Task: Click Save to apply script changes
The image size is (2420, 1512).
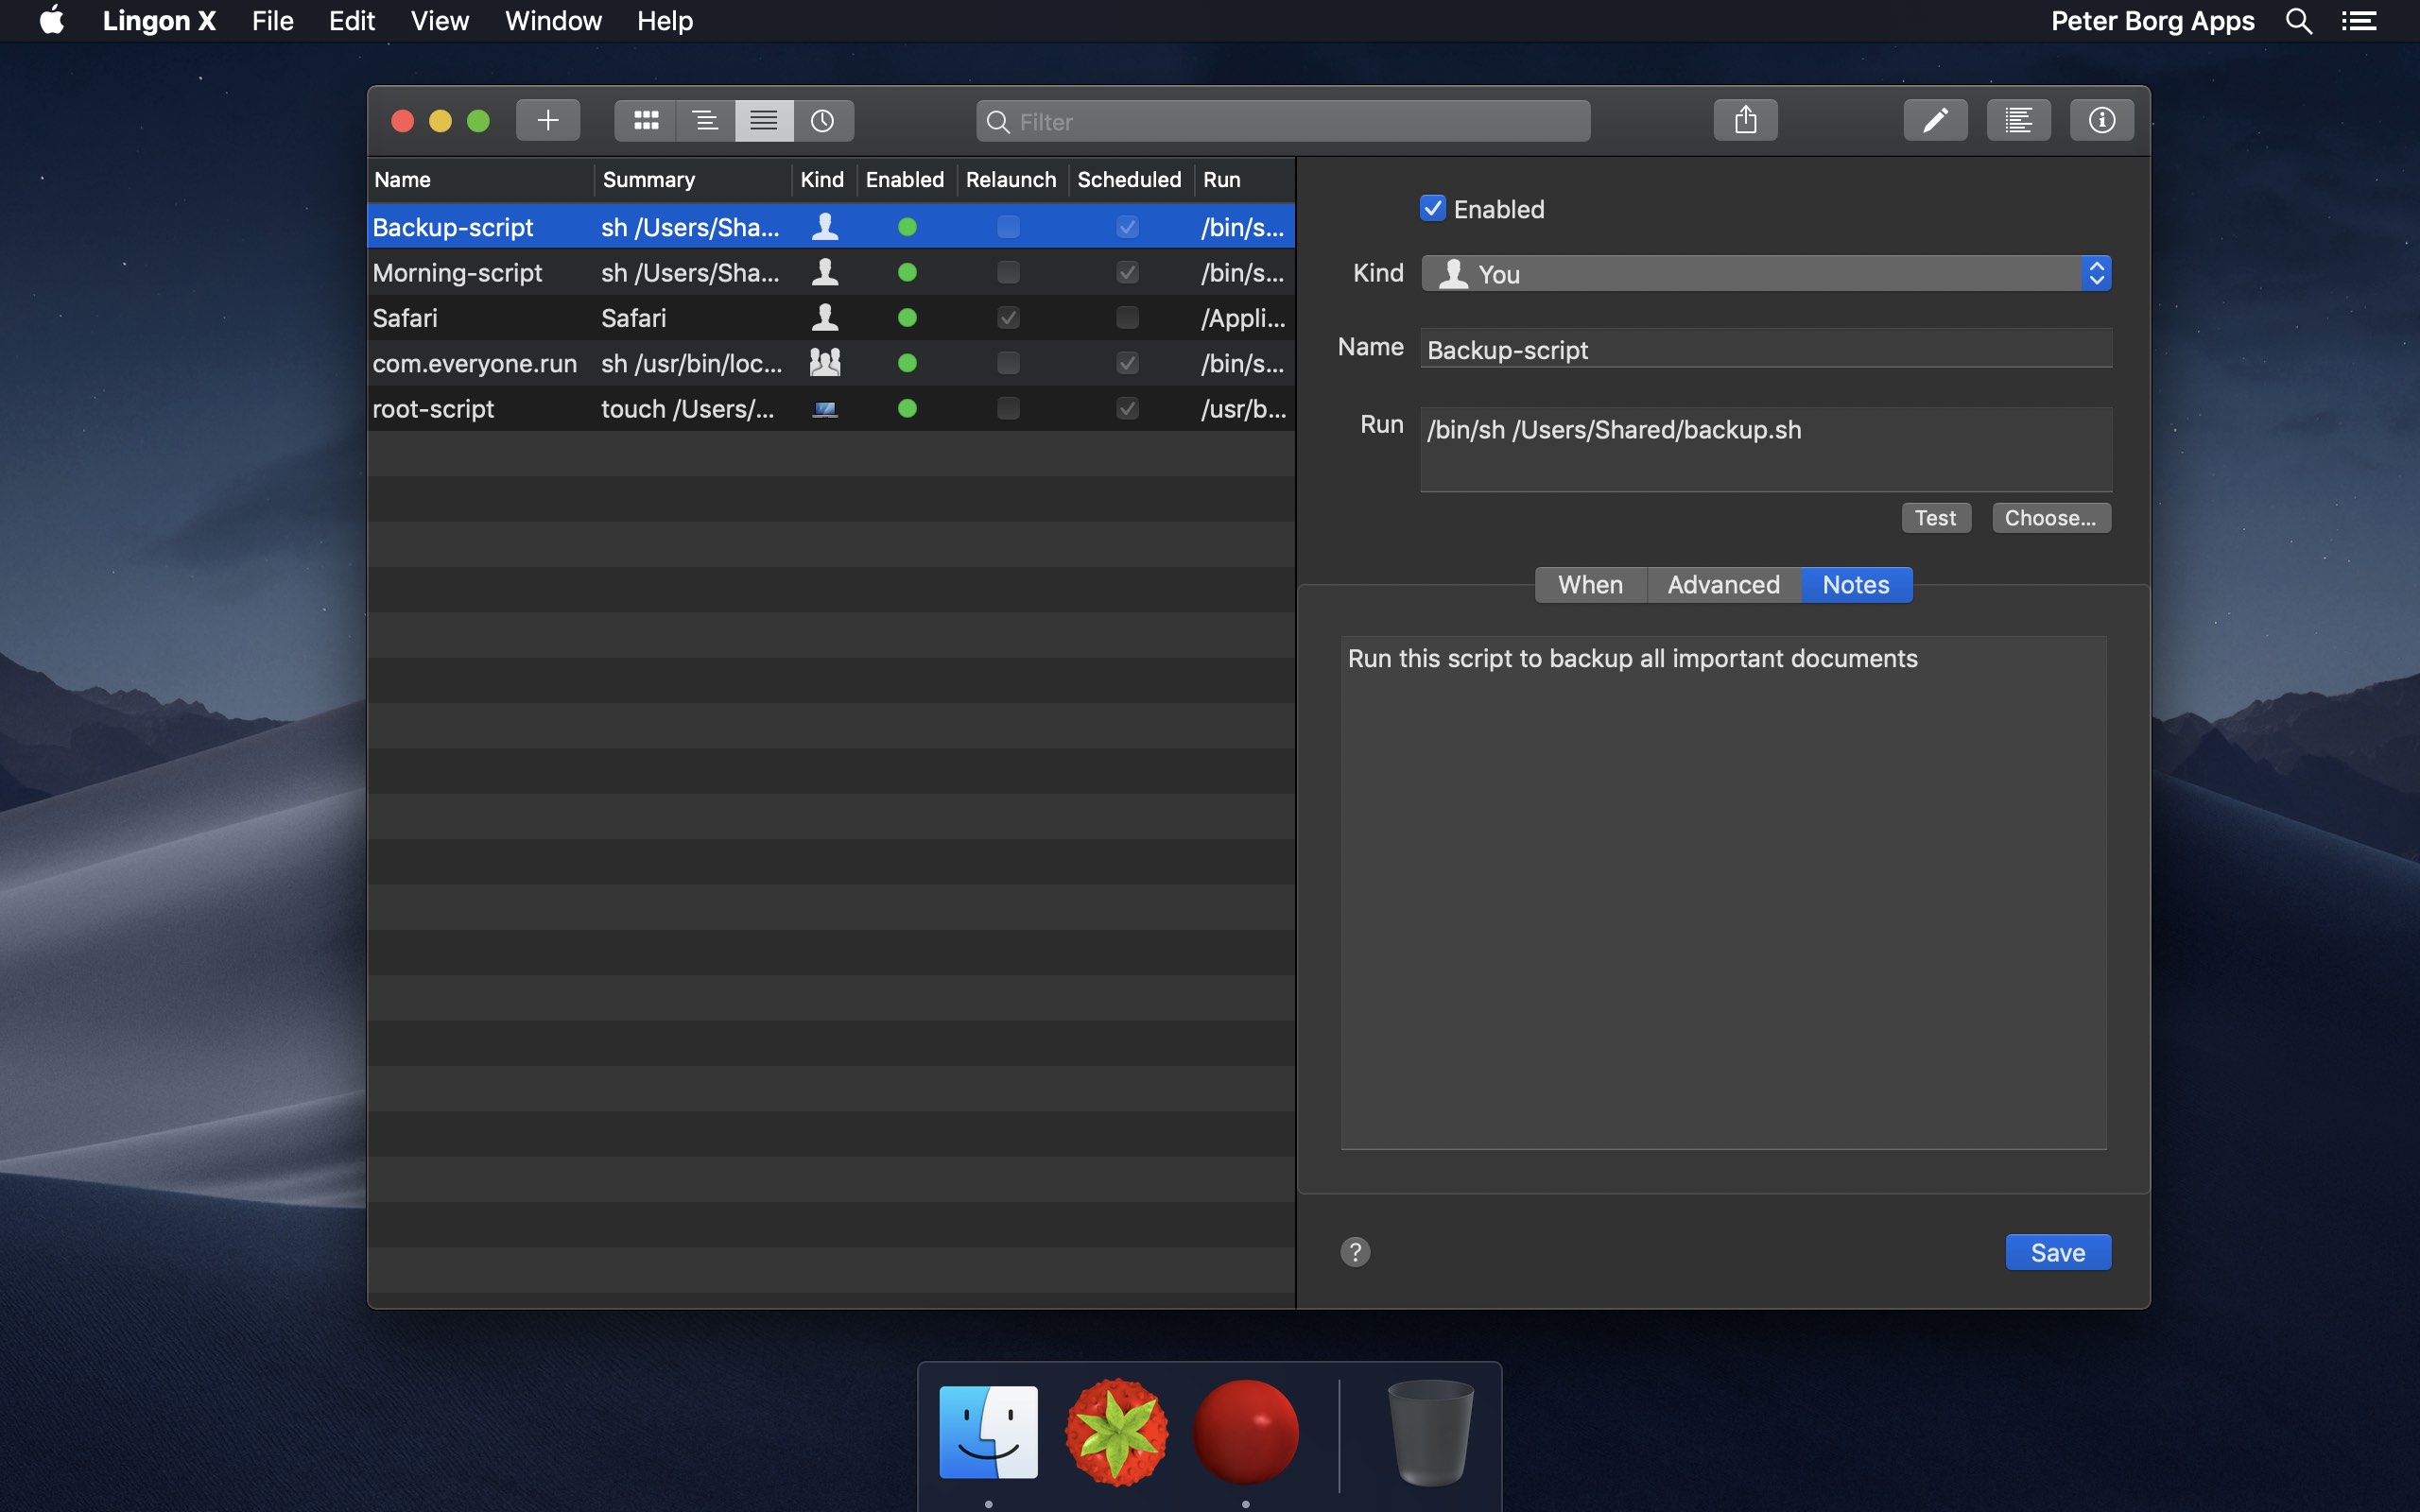Action: (x=2058, y=1252)
